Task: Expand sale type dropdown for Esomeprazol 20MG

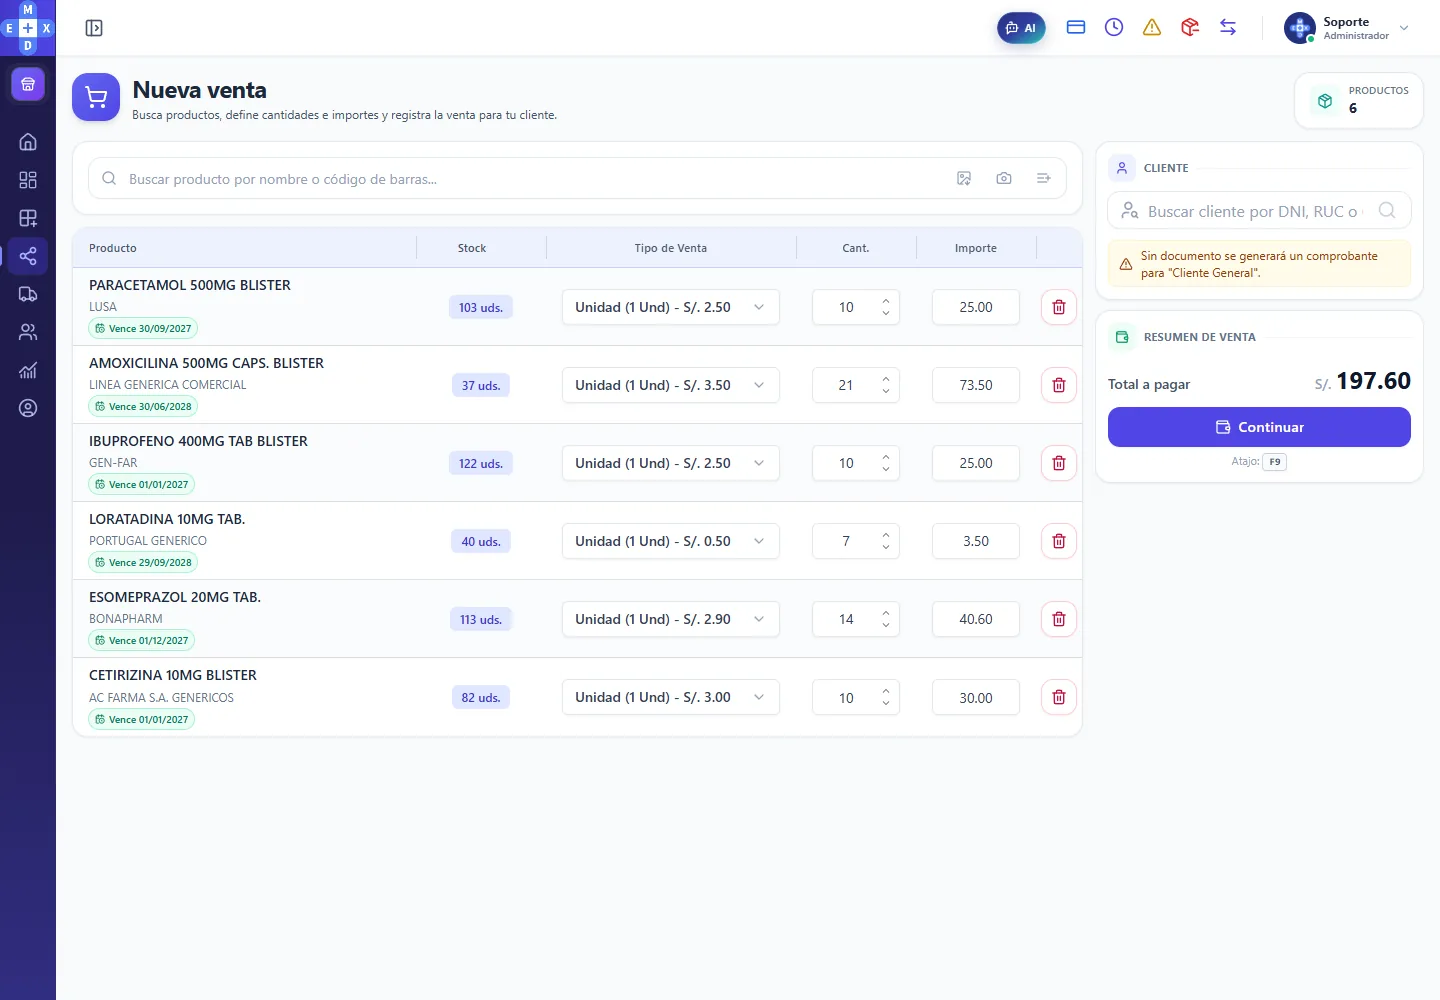Action: (670, 619)
